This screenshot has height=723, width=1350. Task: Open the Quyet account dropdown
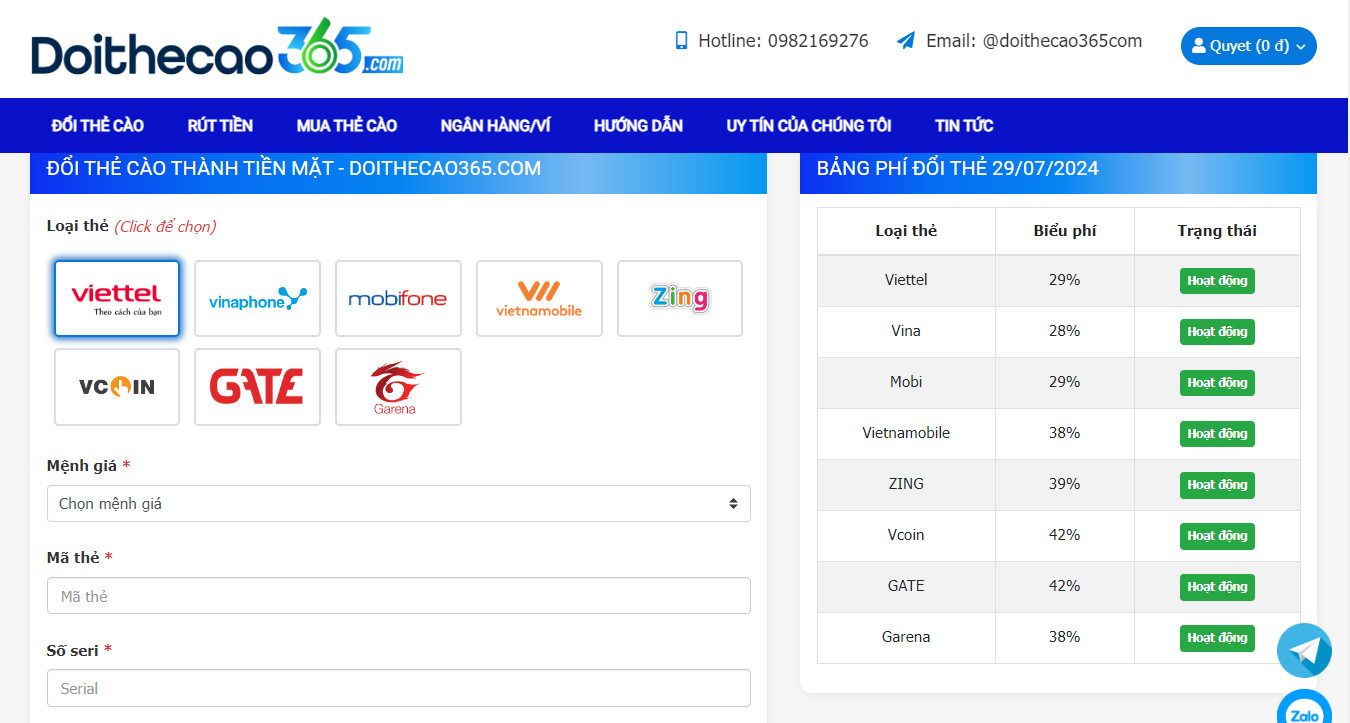click(x=1248, y=46)
